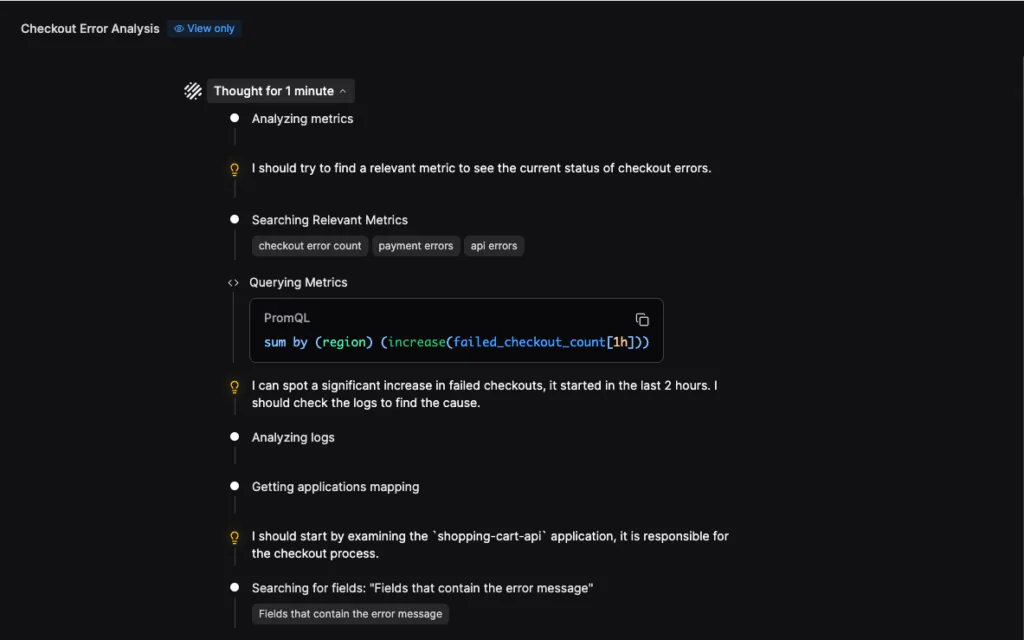Select the checkout error count tag
Image resolution: width=1024 pixels, height=640 pixels.
(x=310, y=246)
